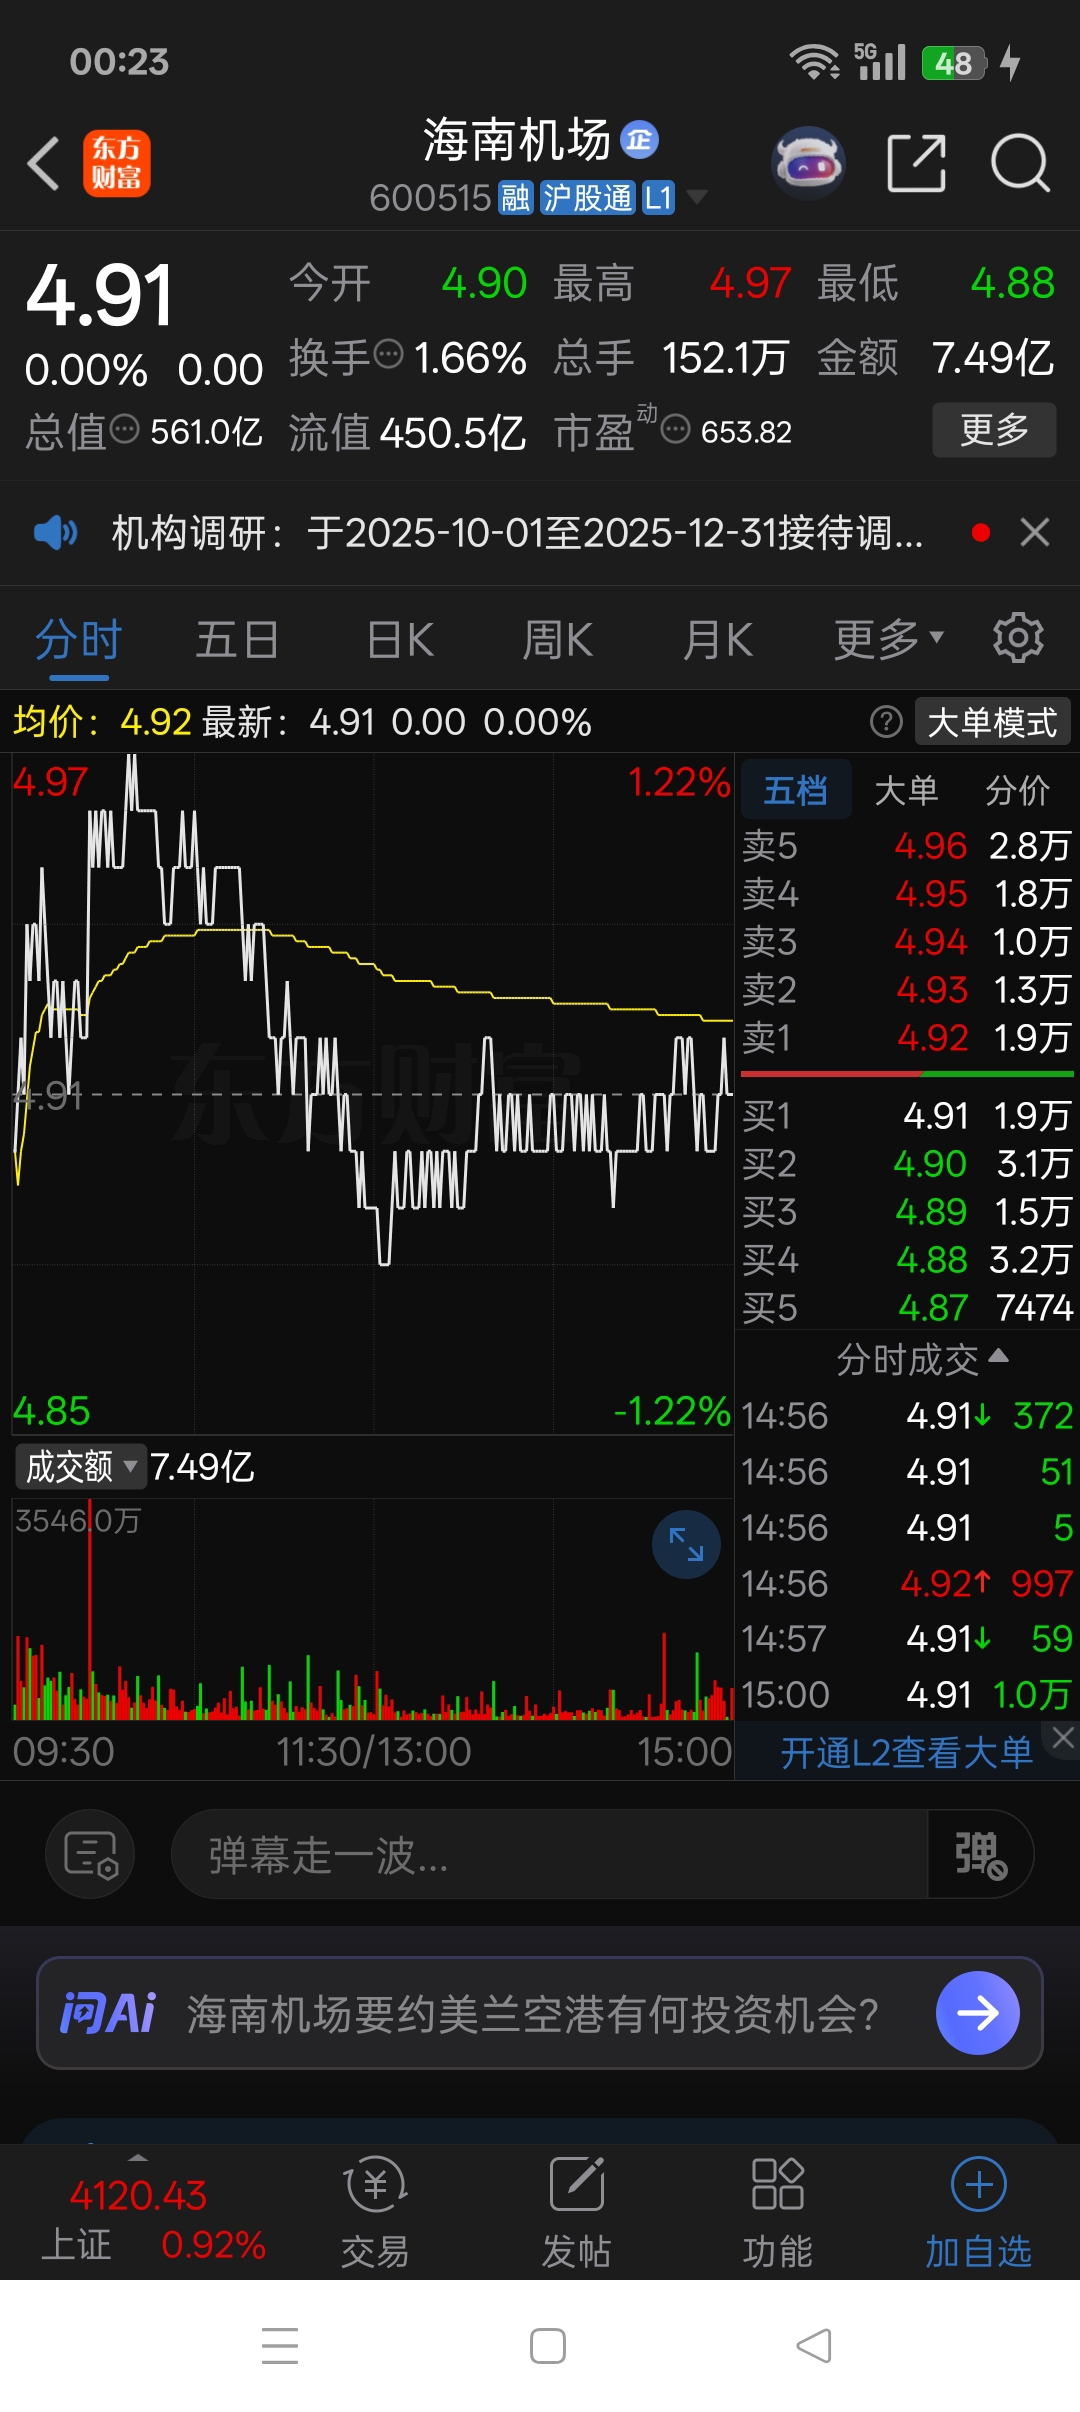Open 发帖 post icon
This screenshot has width=1080, height=2412.
point(577,2212)
